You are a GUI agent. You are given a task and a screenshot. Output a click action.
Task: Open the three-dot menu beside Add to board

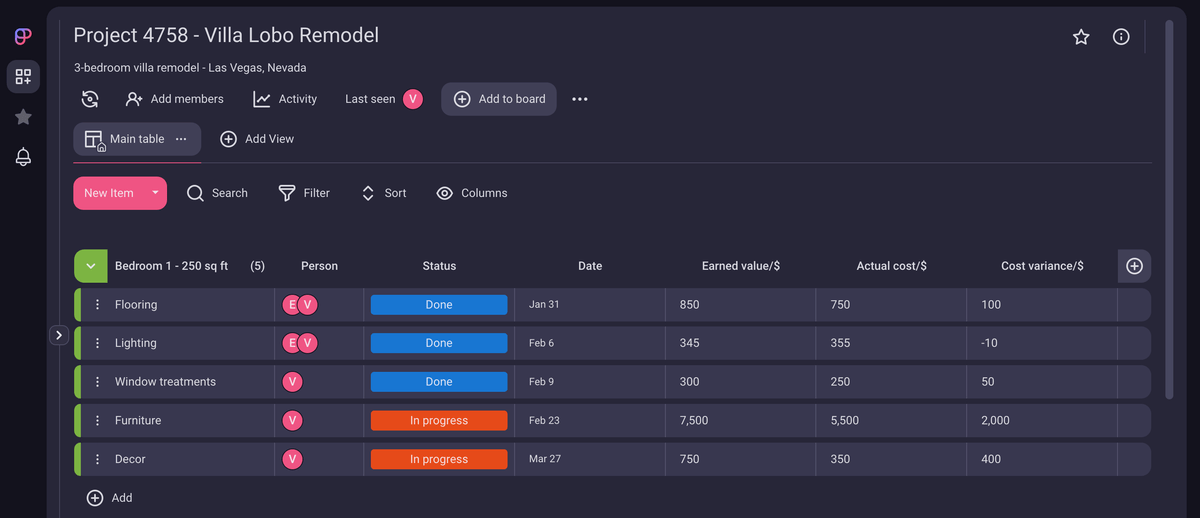pyautogui.click(x=580, y=99)
